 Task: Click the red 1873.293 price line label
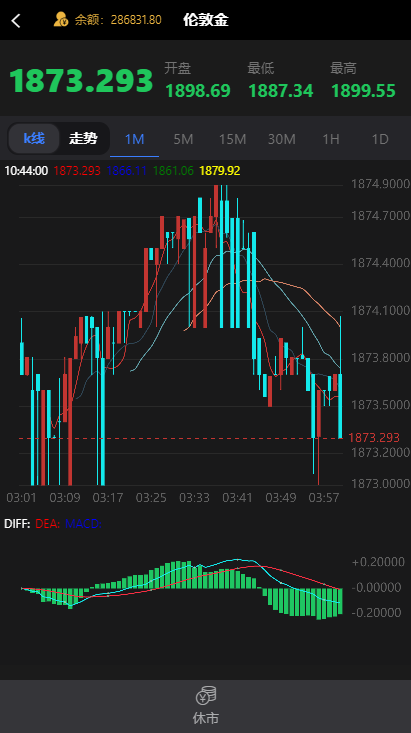374,438
